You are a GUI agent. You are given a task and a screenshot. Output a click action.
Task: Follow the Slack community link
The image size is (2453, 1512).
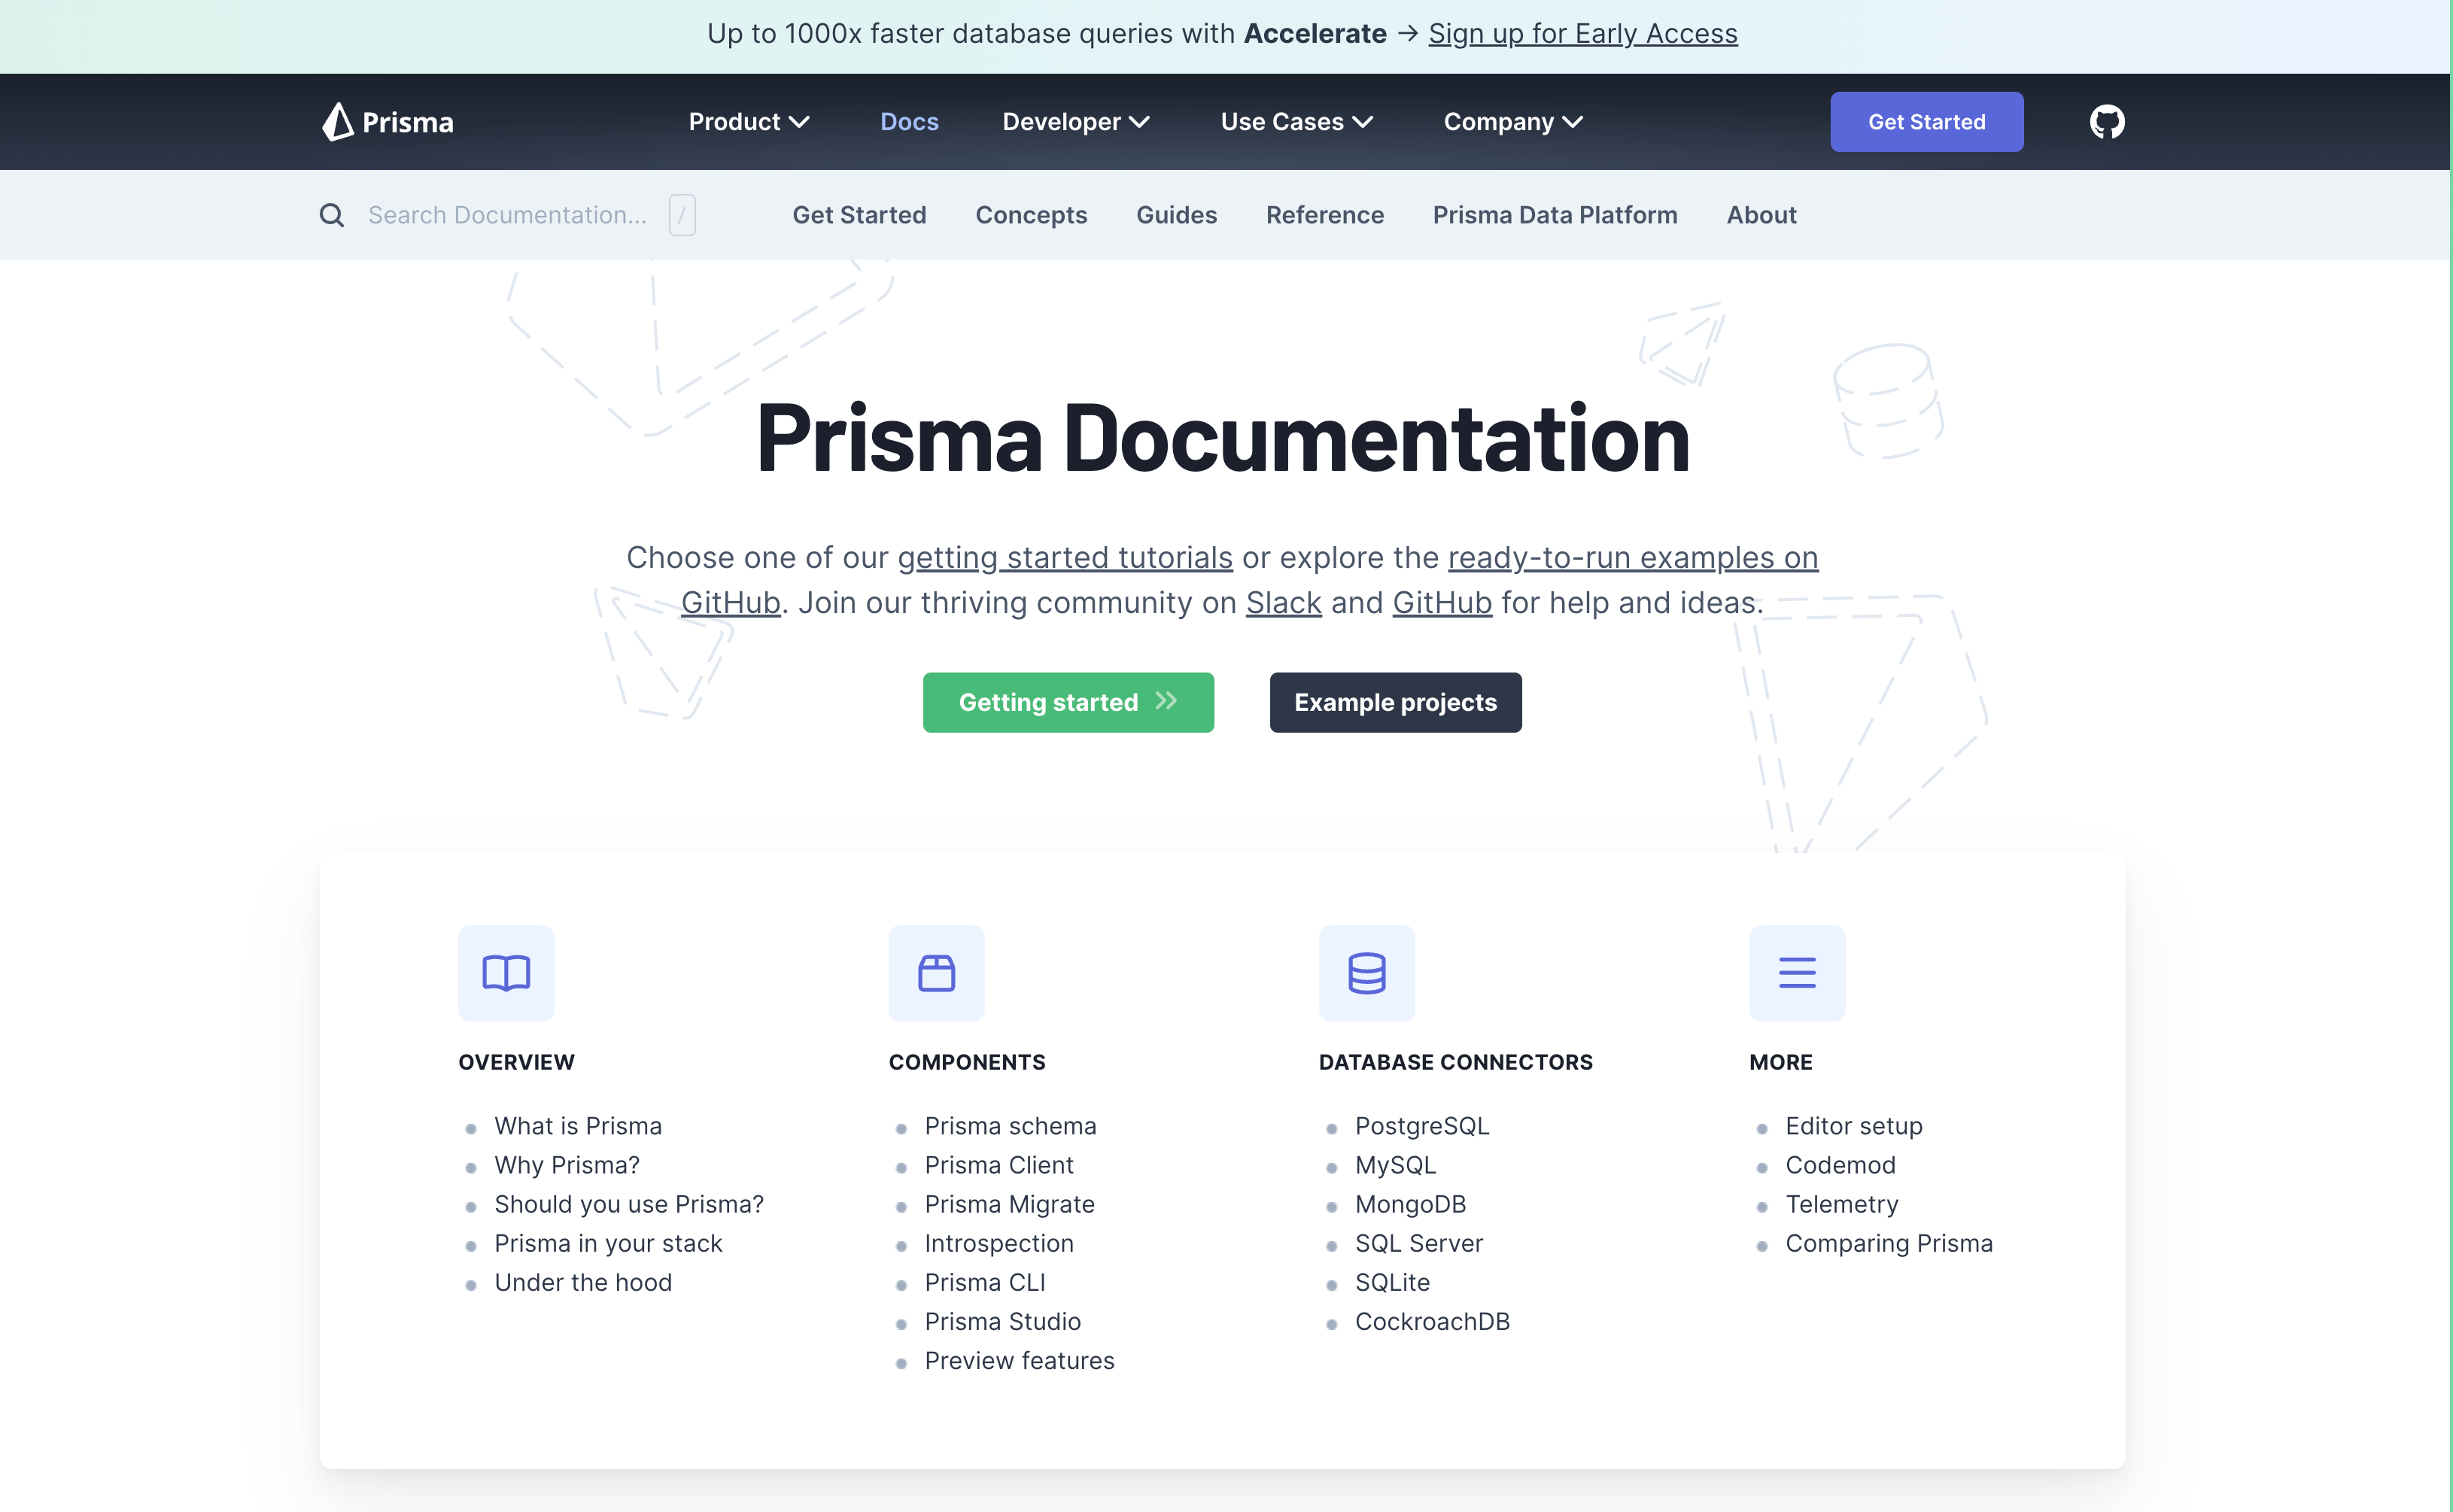coord(1284,602)
